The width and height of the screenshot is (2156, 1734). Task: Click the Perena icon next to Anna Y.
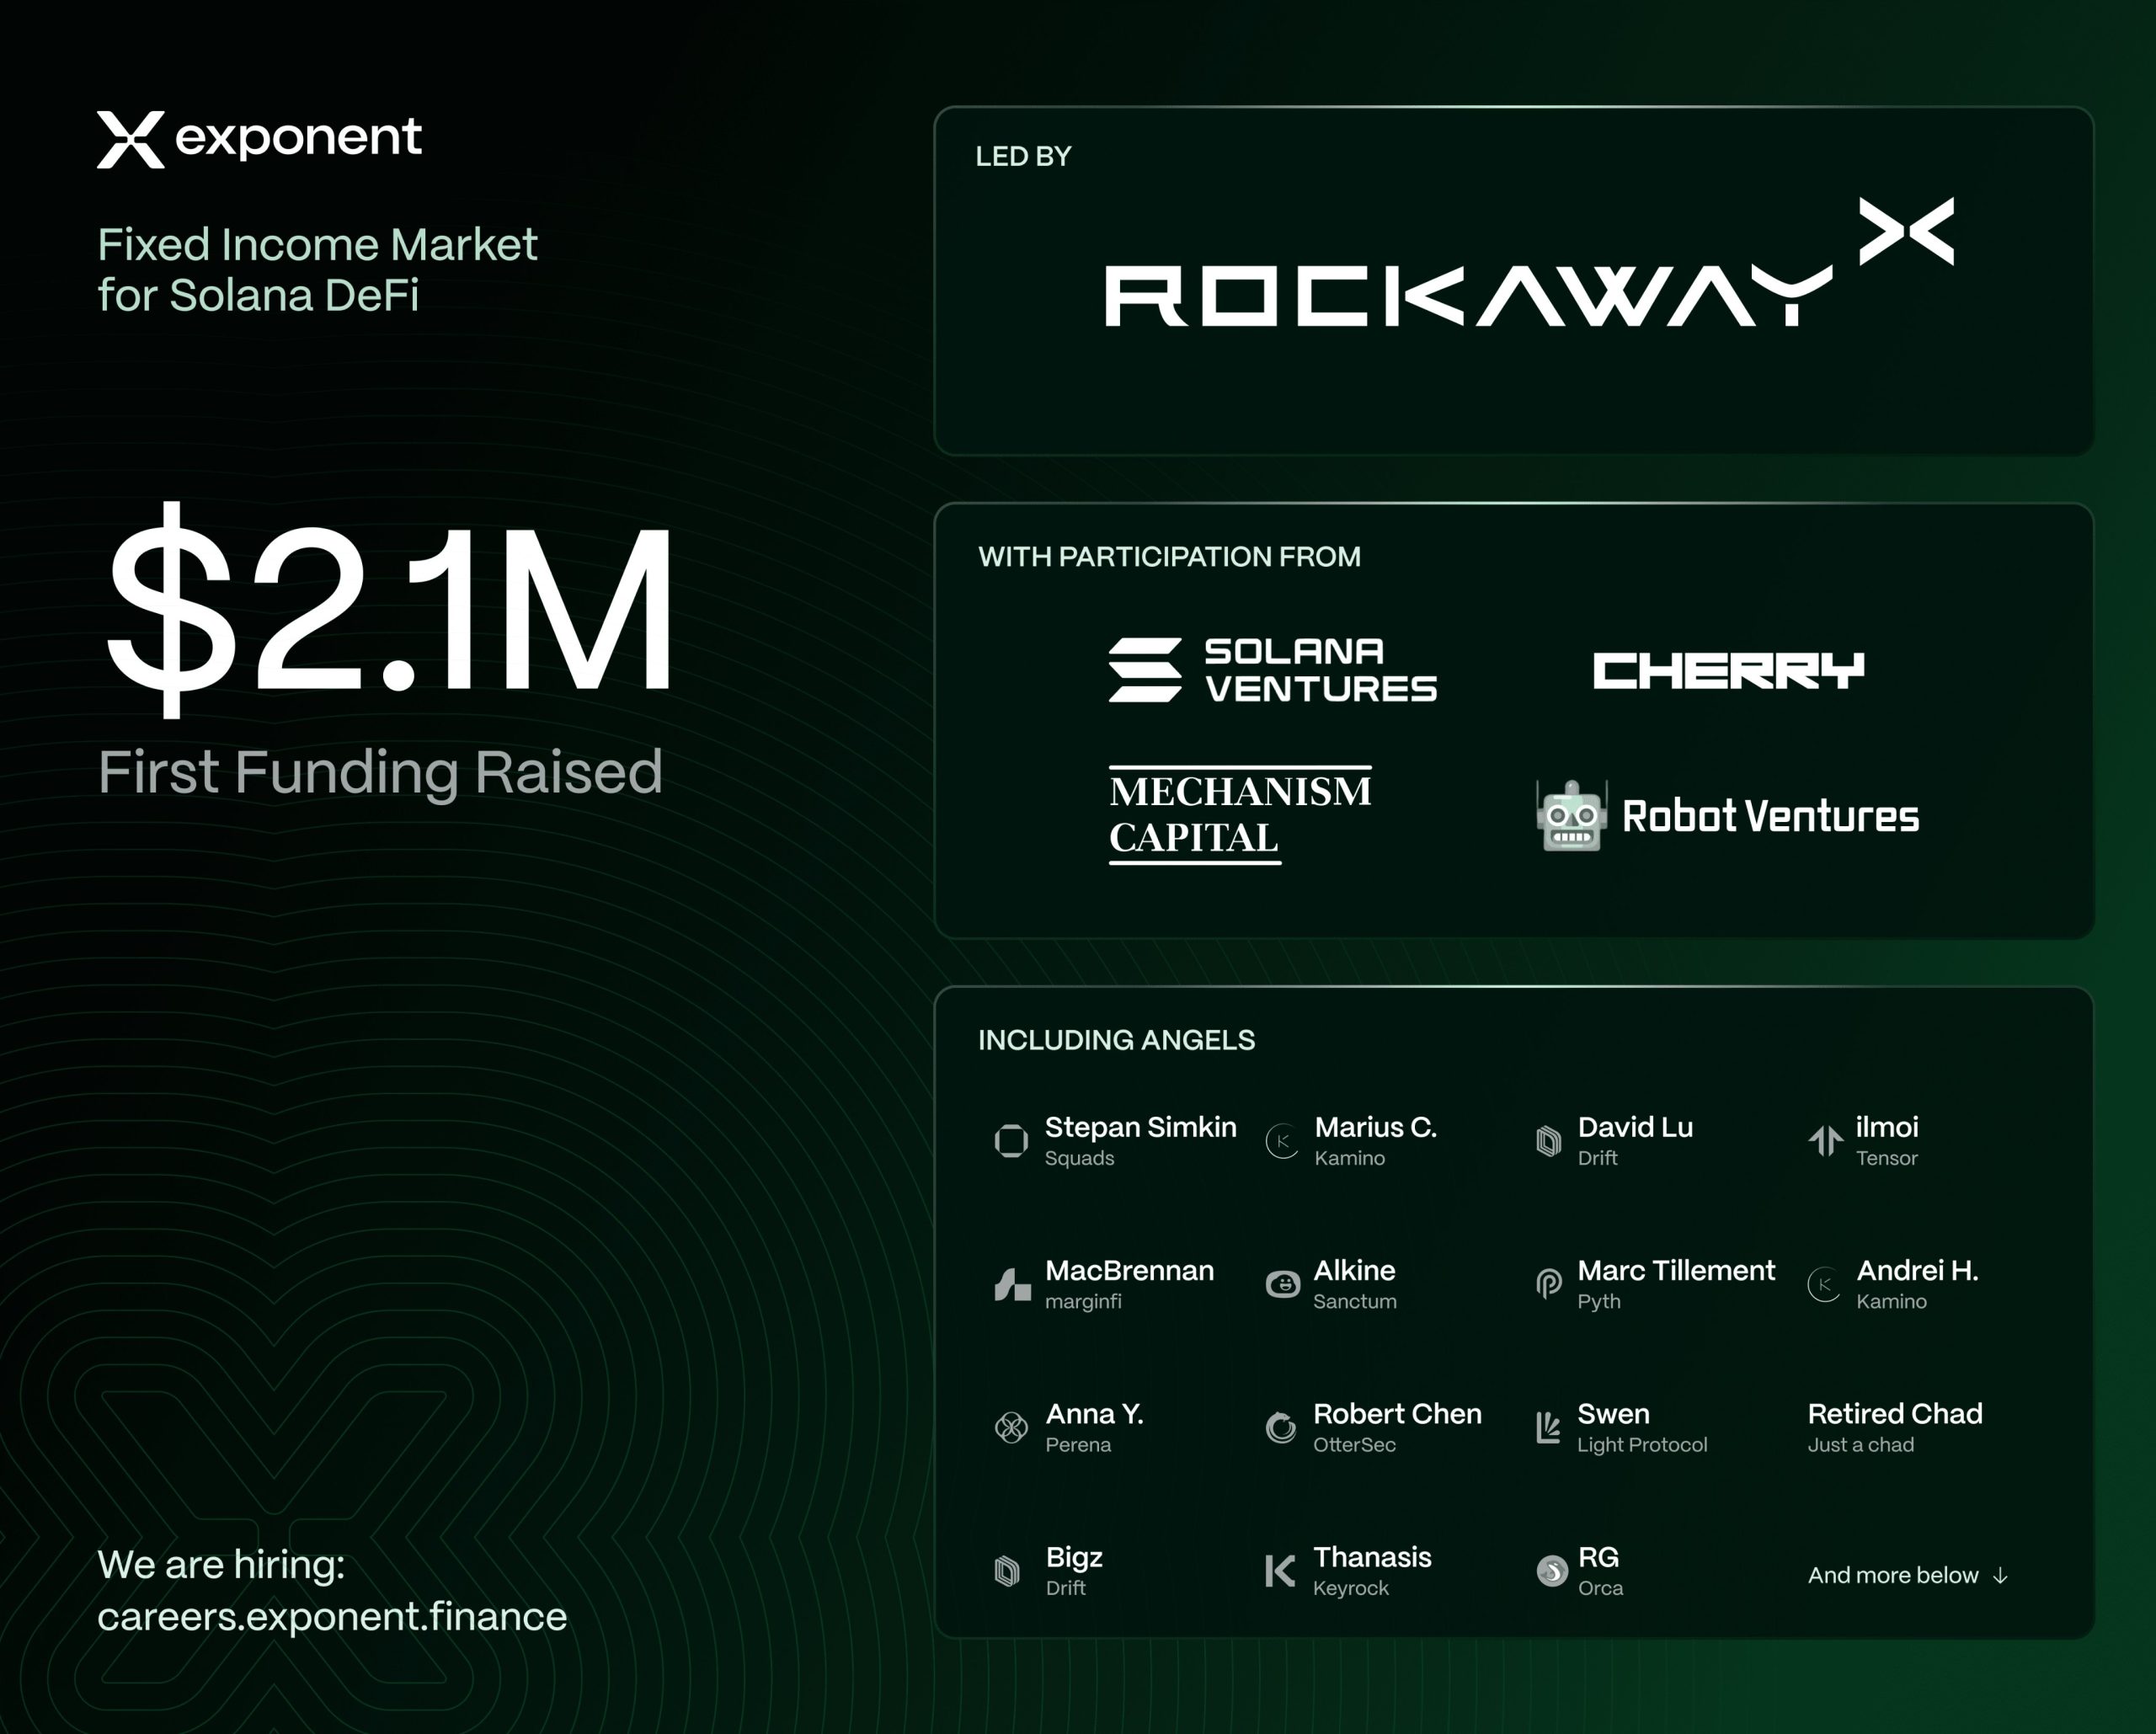pyautogui.click(x=1011, y=1427)
